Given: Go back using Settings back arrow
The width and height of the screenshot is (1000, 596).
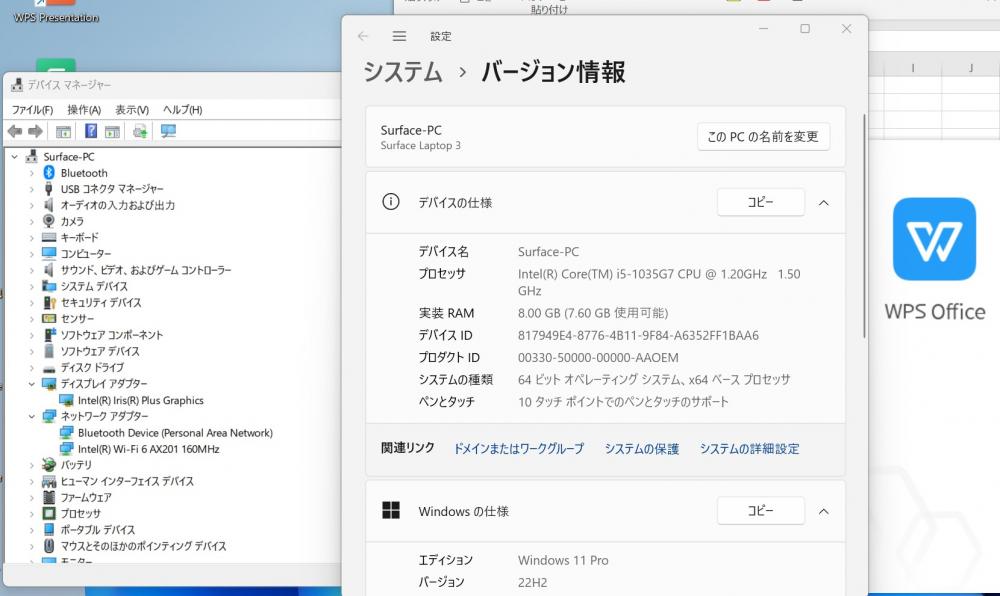Looking at the screenshot, I should [x=363, y=36].
